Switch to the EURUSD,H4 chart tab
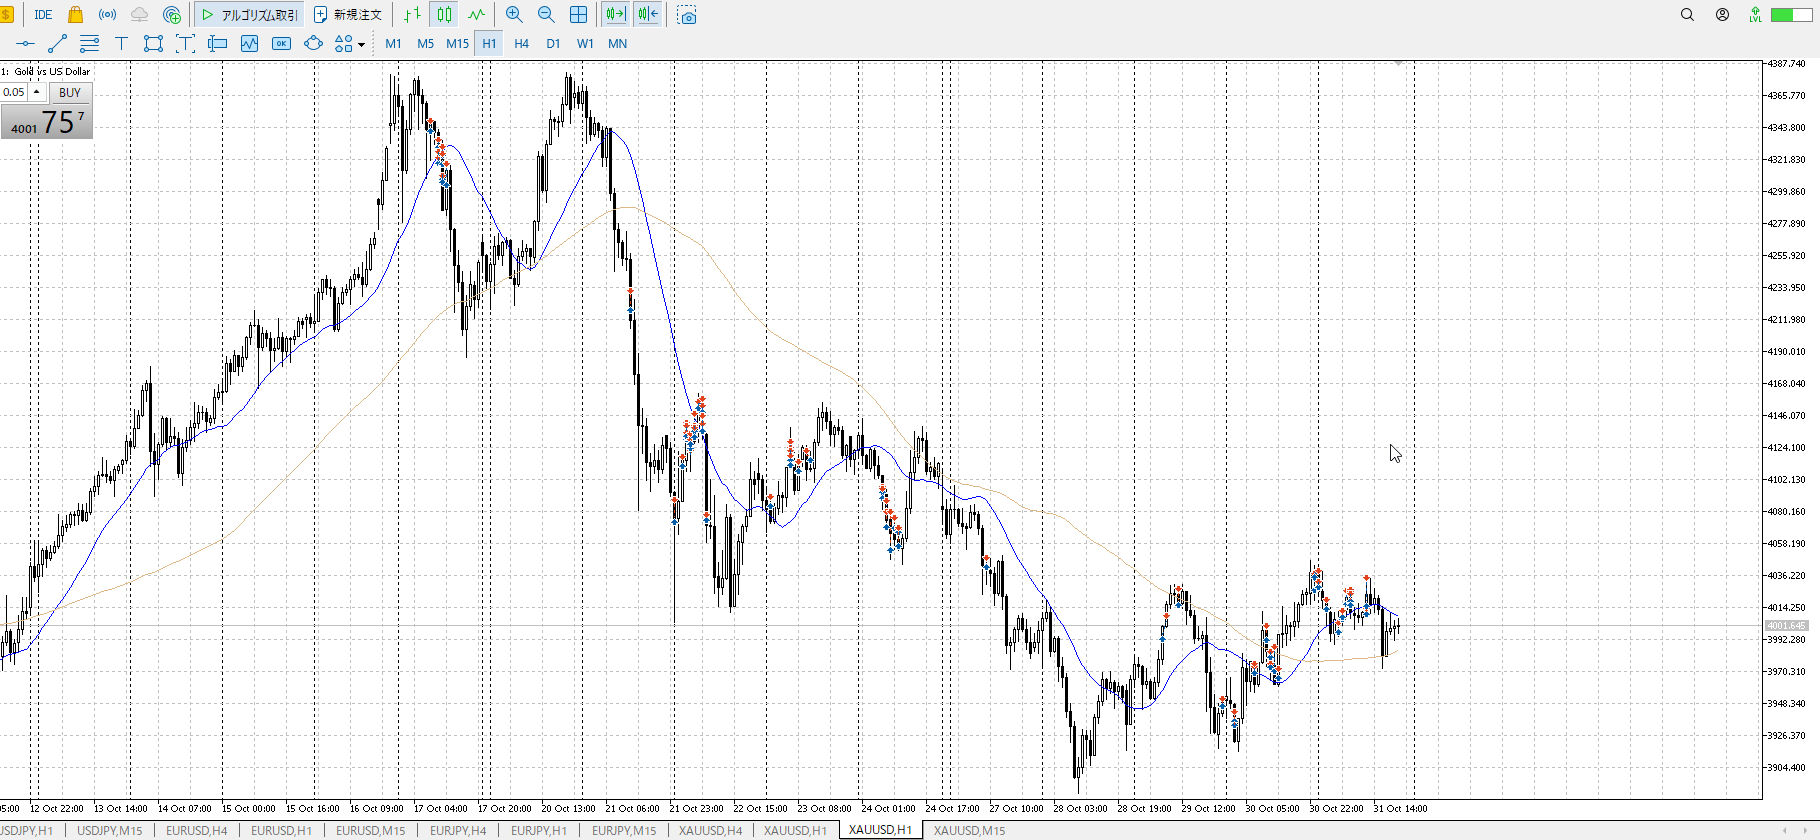This screenshot has width=1820, height=840. (x=196, y=830)
